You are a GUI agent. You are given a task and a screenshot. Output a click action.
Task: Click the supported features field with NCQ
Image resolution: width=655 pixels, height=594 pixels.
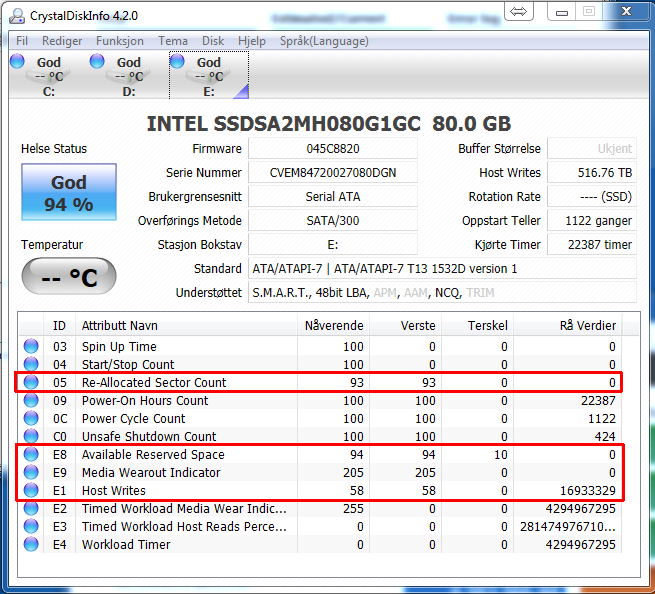442,293
